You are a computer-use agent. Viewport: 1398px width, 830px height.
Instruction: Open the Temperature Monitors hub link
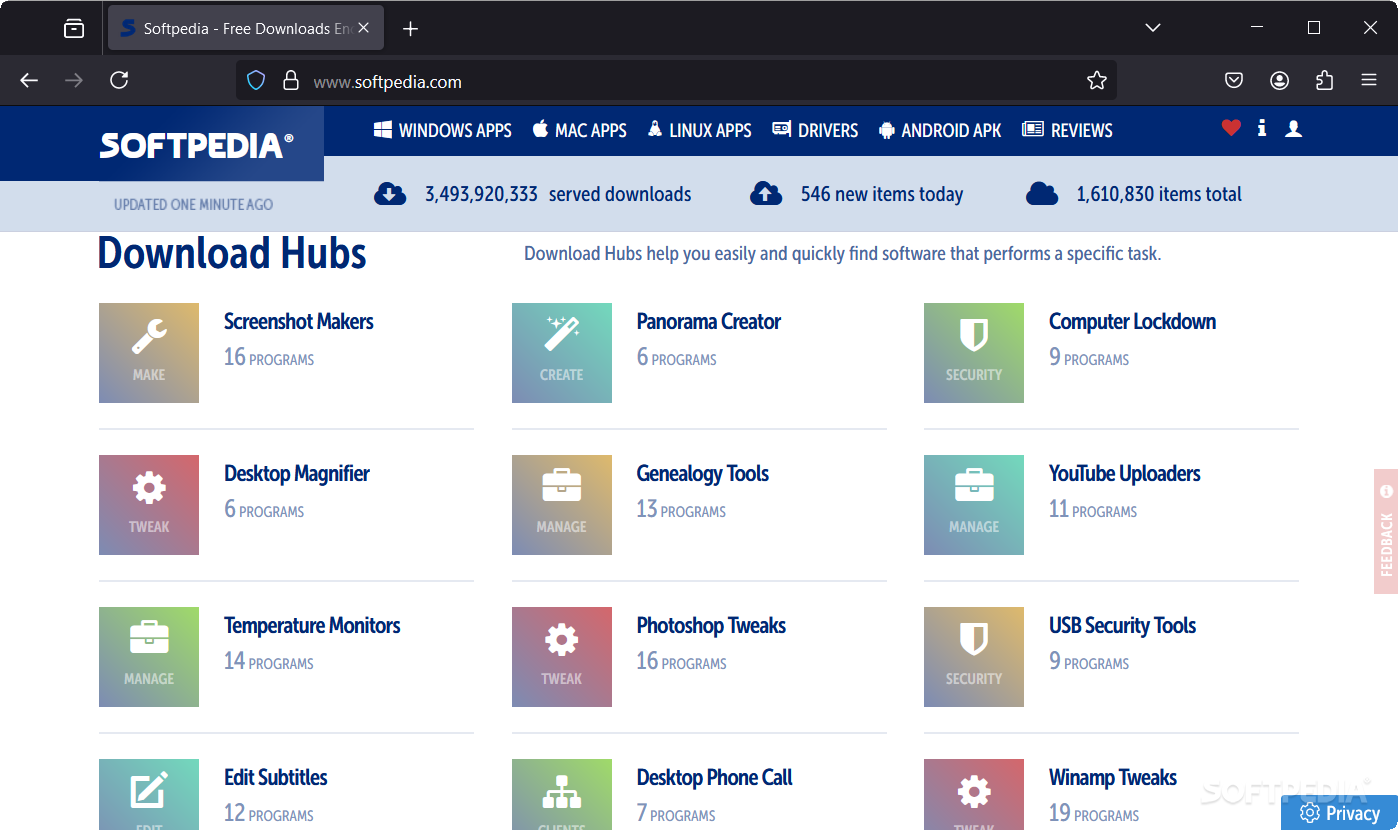[x=312, y=626]
